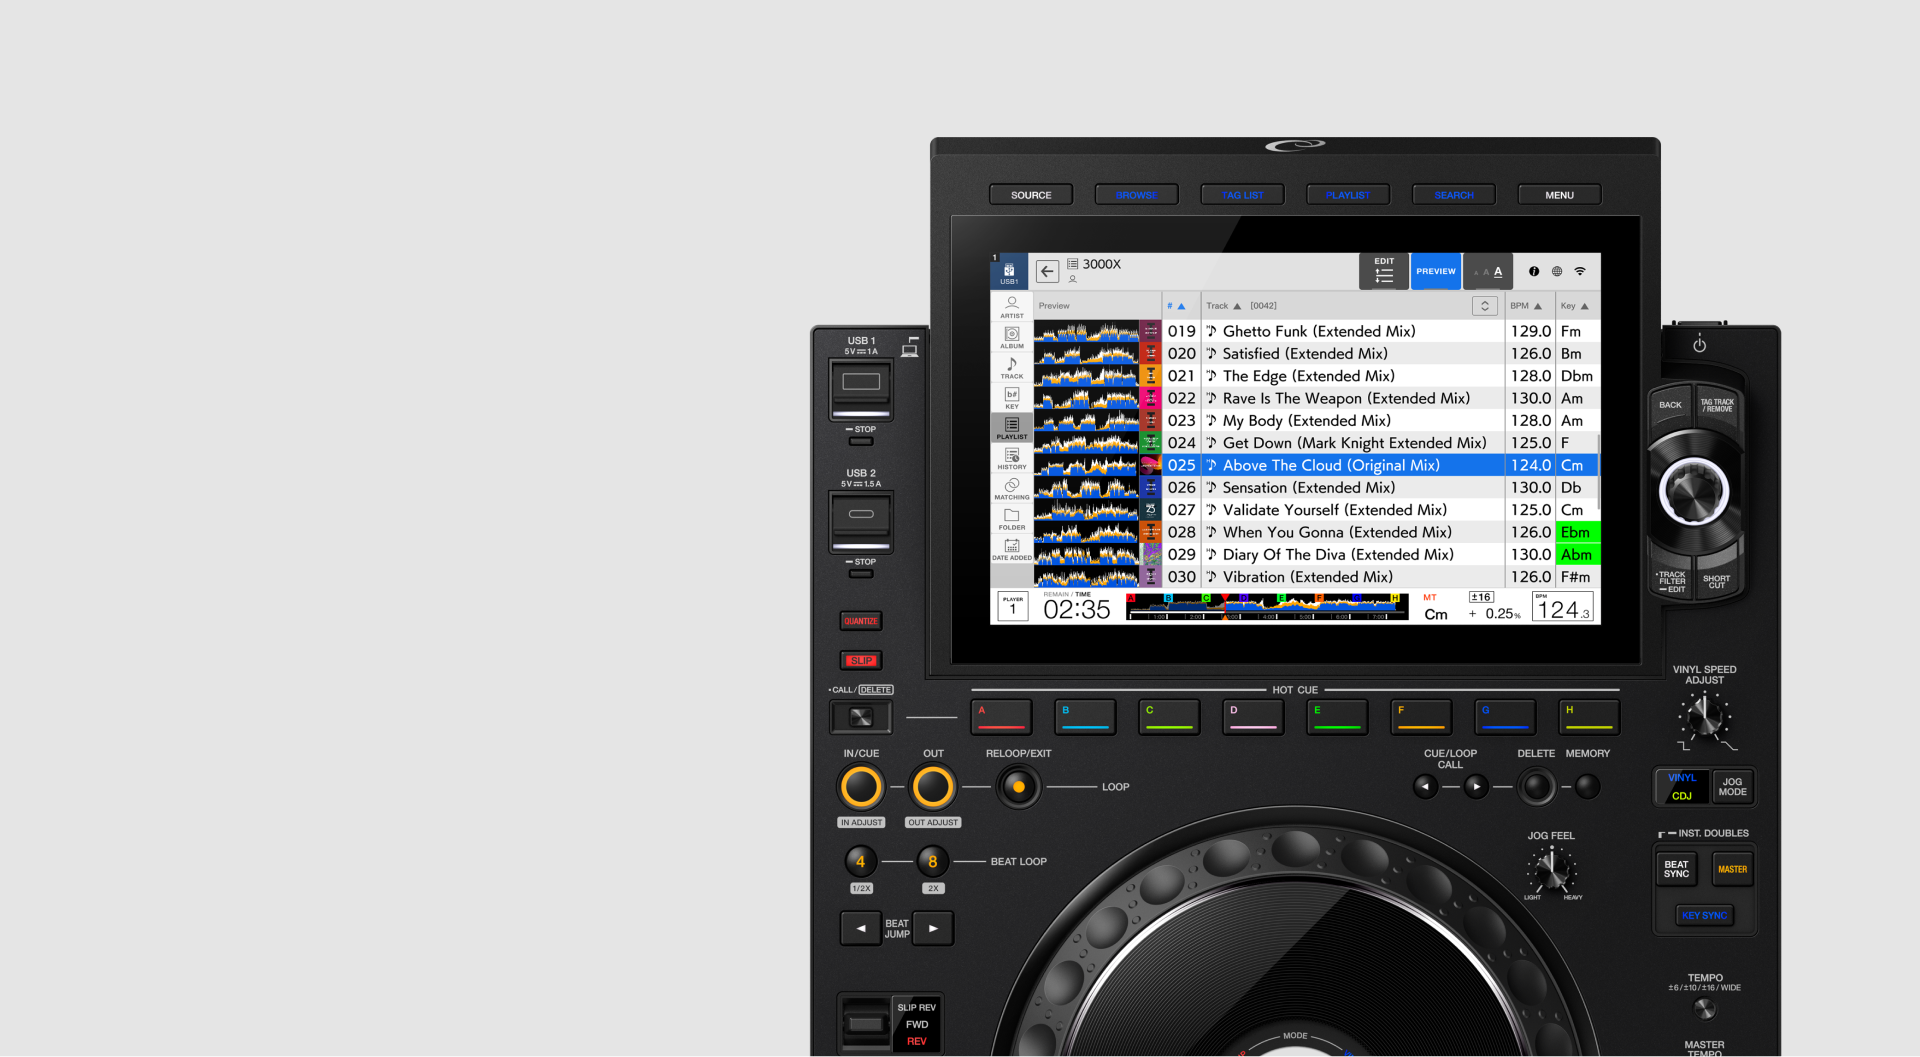This screenshot has width=1920, height=1057.
Task: Click the Shortcut button
Action: pos(1717,581)
